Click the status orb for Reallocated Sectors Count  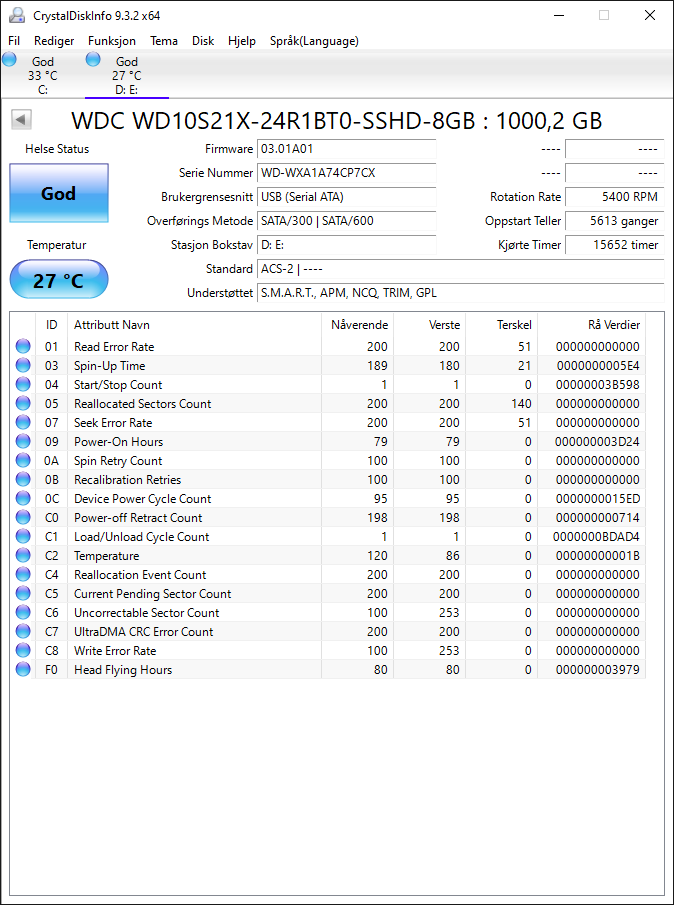pyautogui.click(x=23, y=403)
